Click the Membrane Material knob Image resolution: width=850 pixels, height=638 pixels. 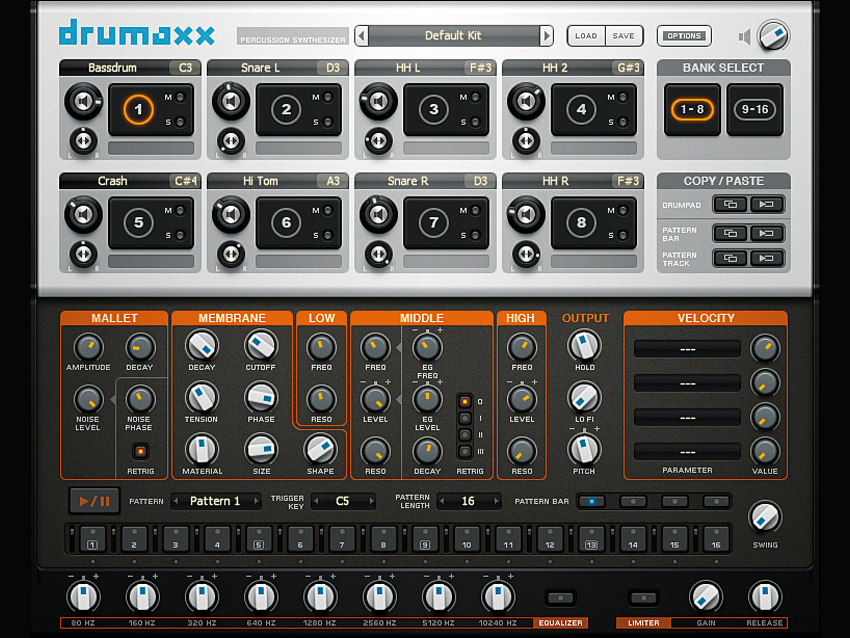tap(202, 449)
